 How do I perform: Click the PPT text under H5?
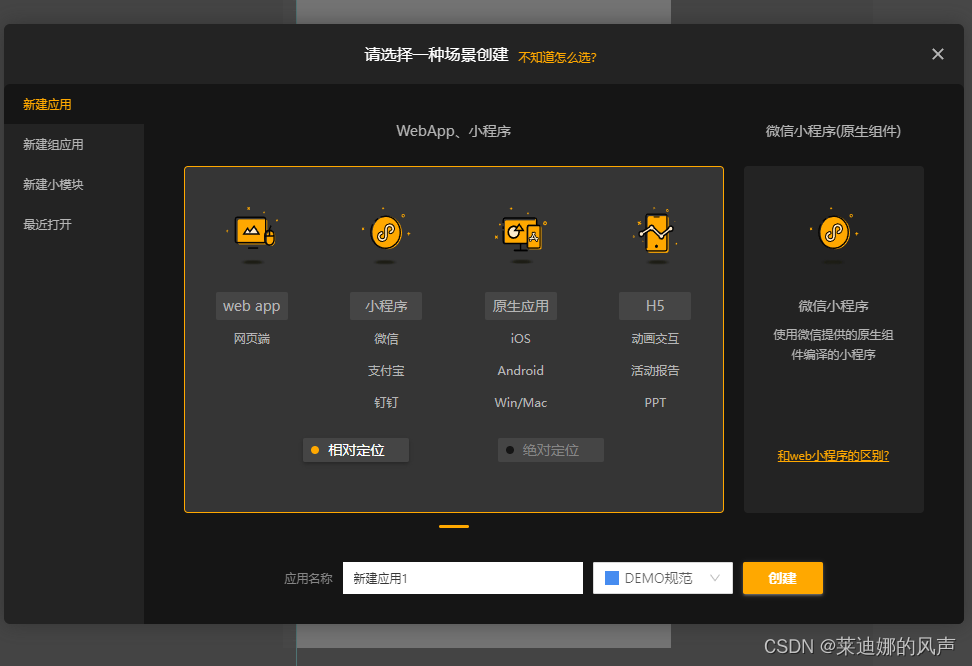655,402
